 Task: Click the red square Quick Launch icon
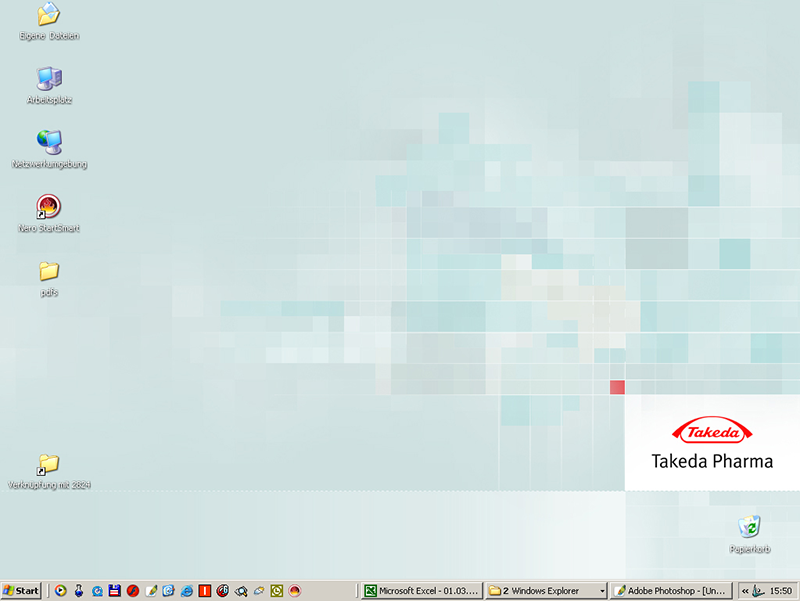204,591
